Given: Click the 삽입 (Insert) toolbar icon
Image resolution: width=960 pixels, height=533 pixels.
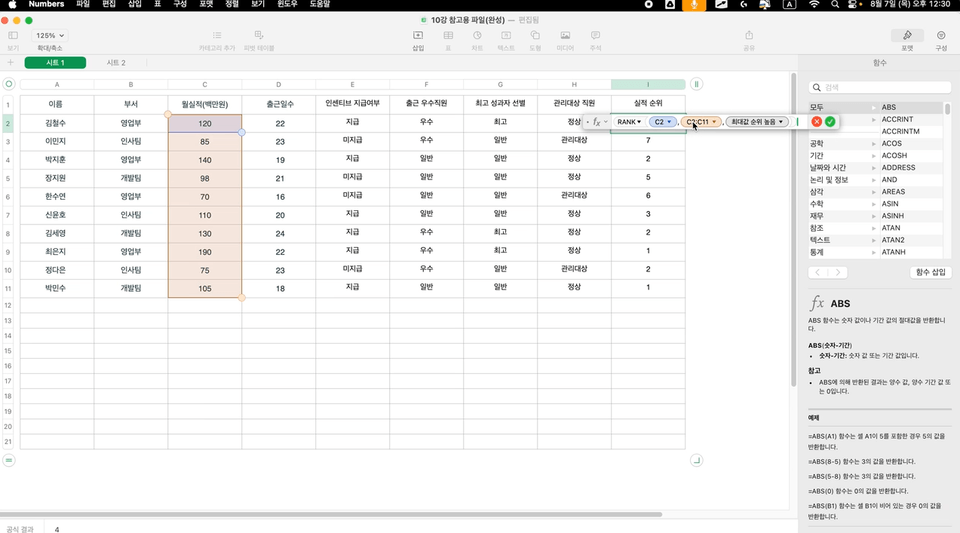Looking at the screenshot, I should [x=418, y=35].
